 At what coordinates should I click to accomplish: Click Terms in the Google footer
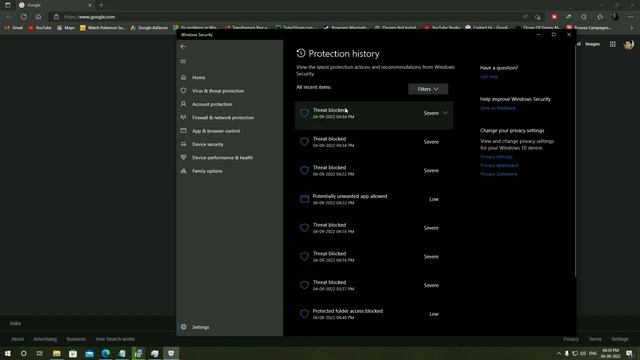pos(595,339)
